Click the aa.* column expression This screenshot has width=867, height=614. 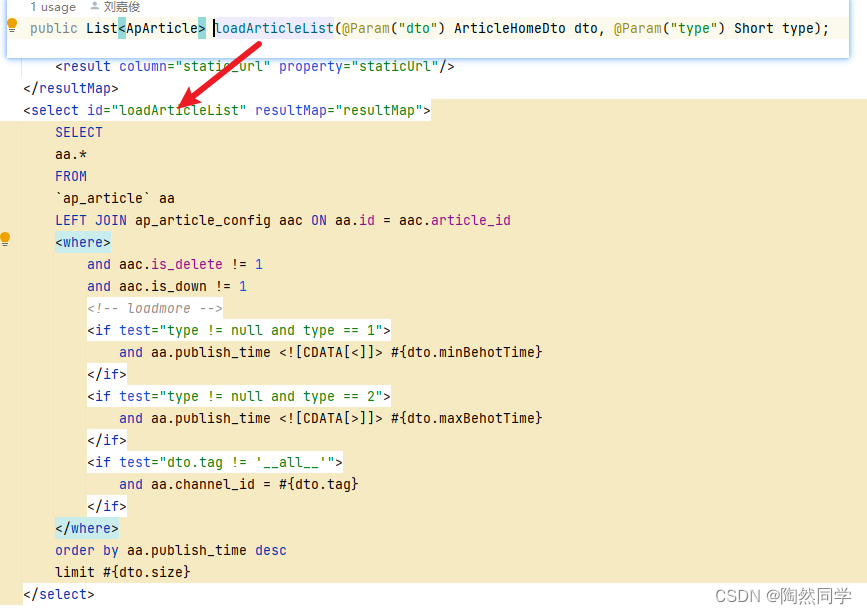click(x=71, y=154)
